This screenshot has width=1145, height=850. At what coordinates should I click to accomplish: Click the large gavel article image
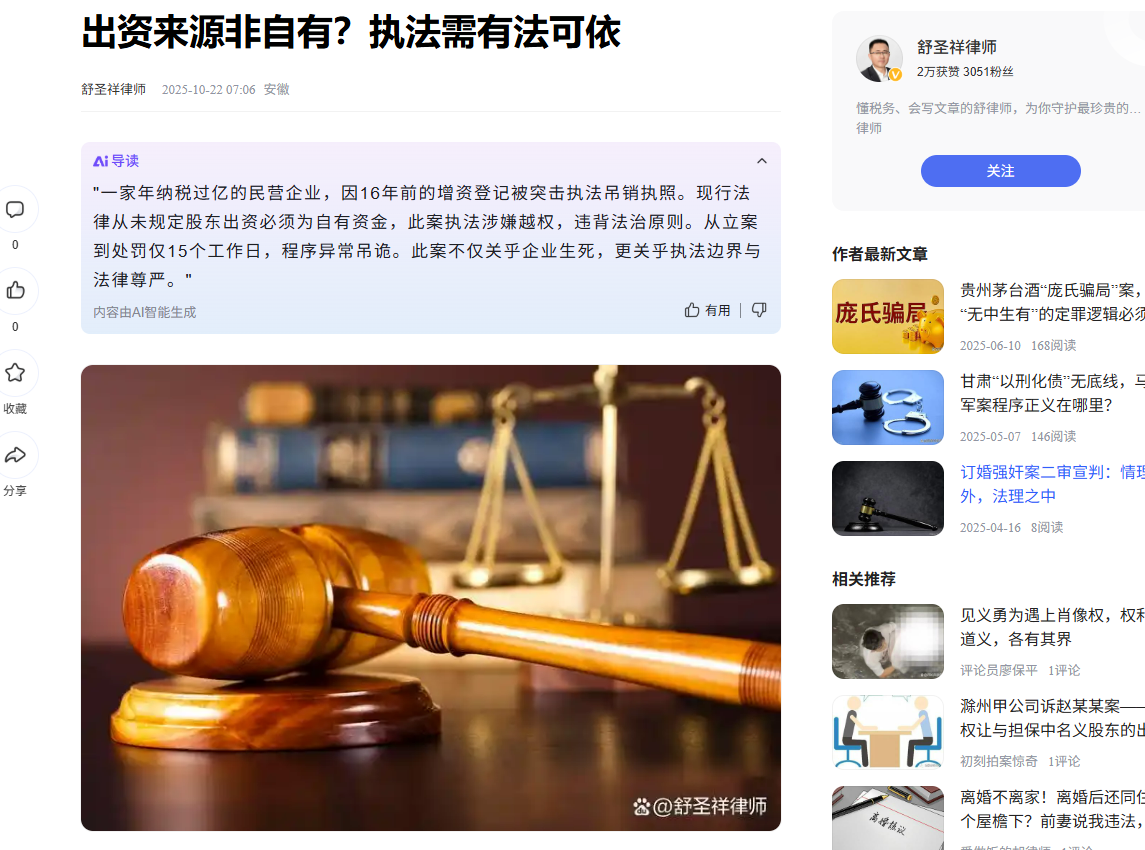point(431,598)
